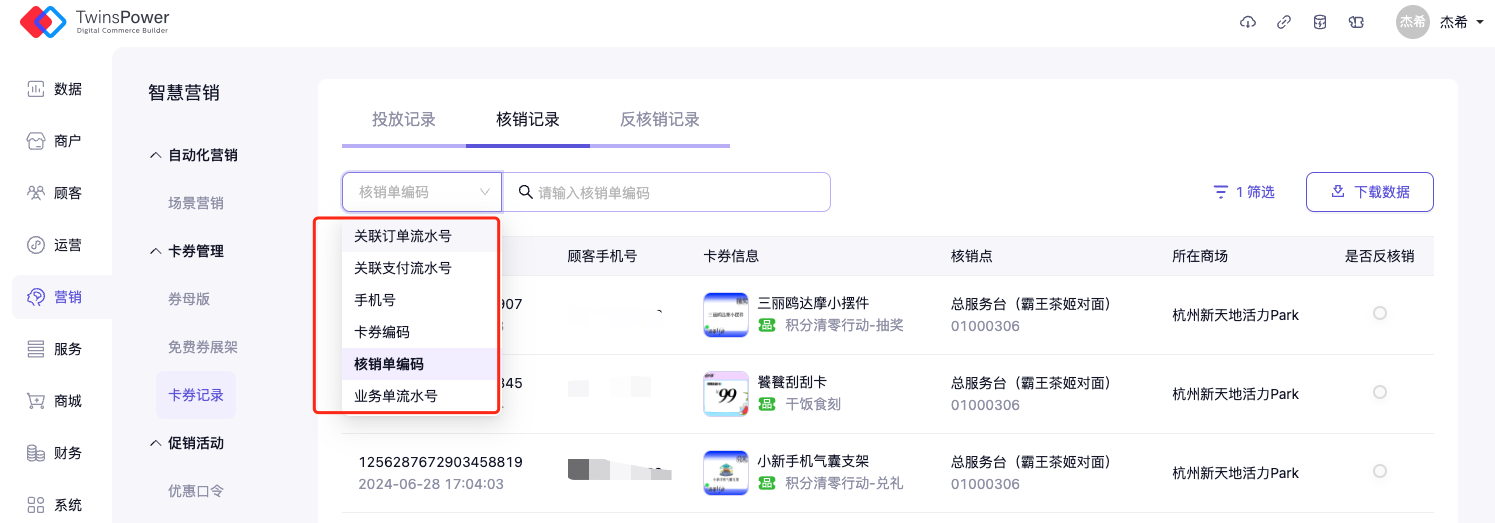Choose 关联订单流水号 from the dropdown list
This screenshot has width=1495, height=523.
click(403, 236)
